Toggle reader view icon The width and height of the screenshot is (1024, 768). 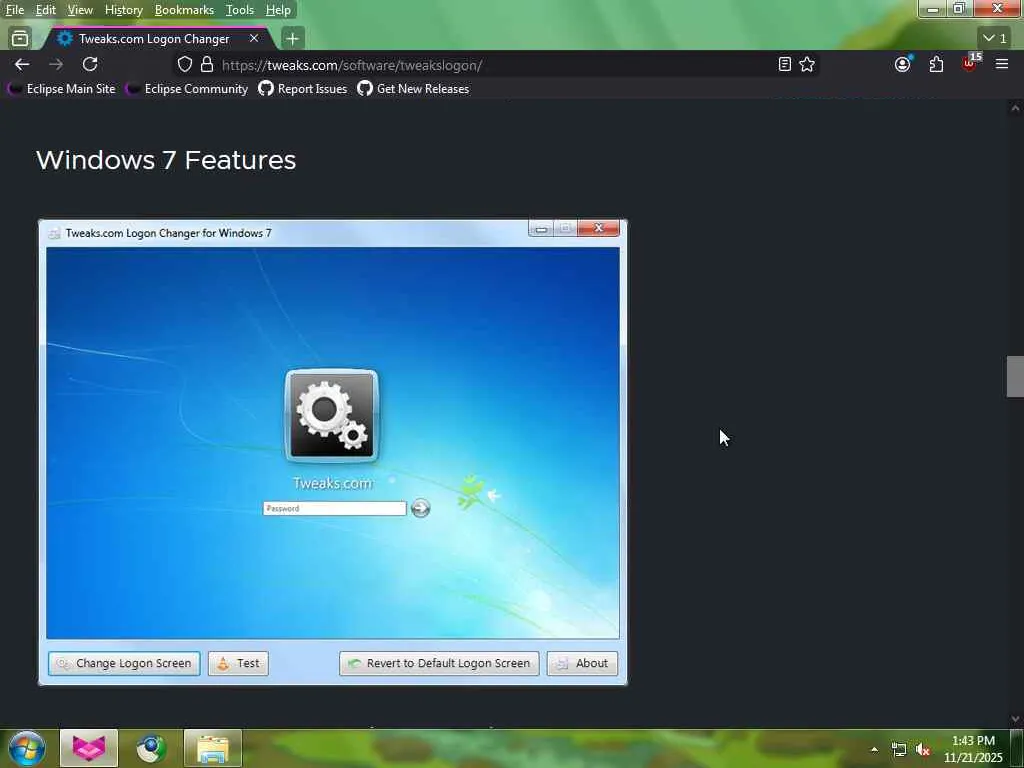point(785,64)
